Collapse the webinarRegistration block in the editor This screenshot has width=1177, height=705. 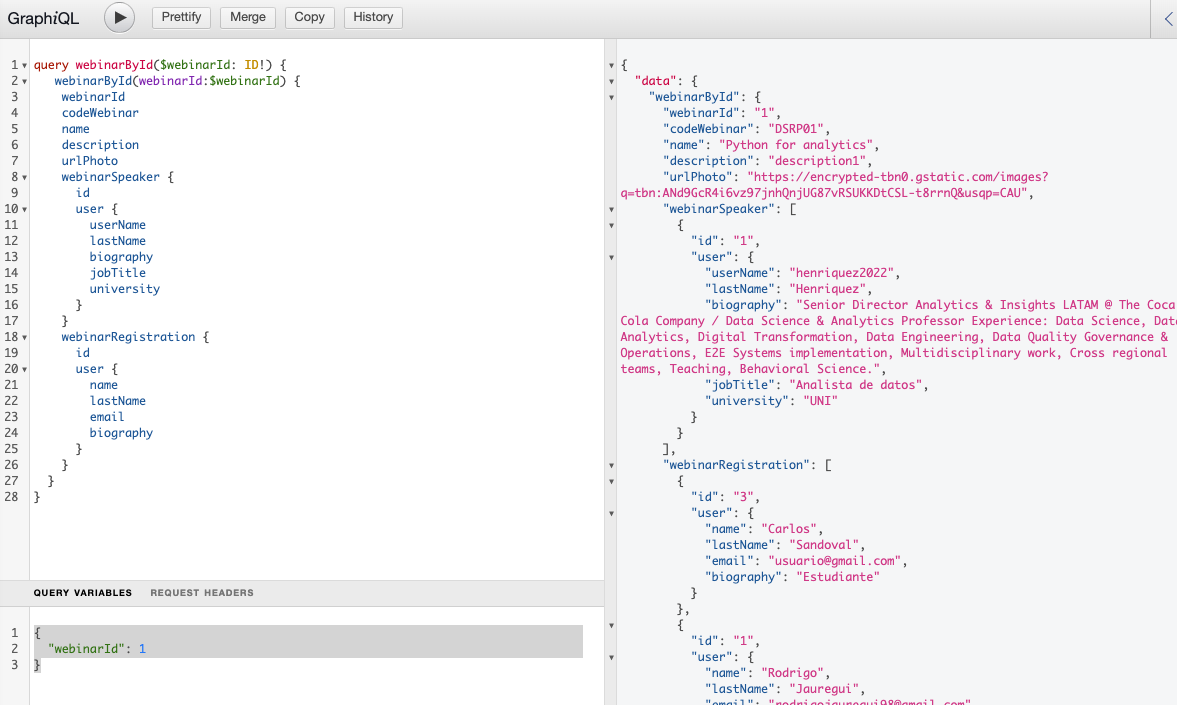coord(24,336)
